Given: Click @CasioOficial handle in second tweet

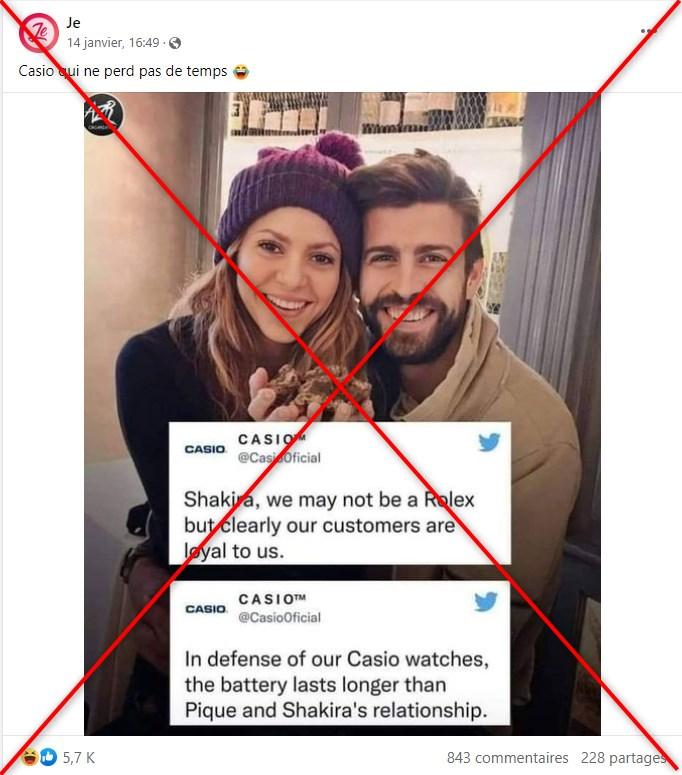Looking at the screenshot, I should 280,617.
